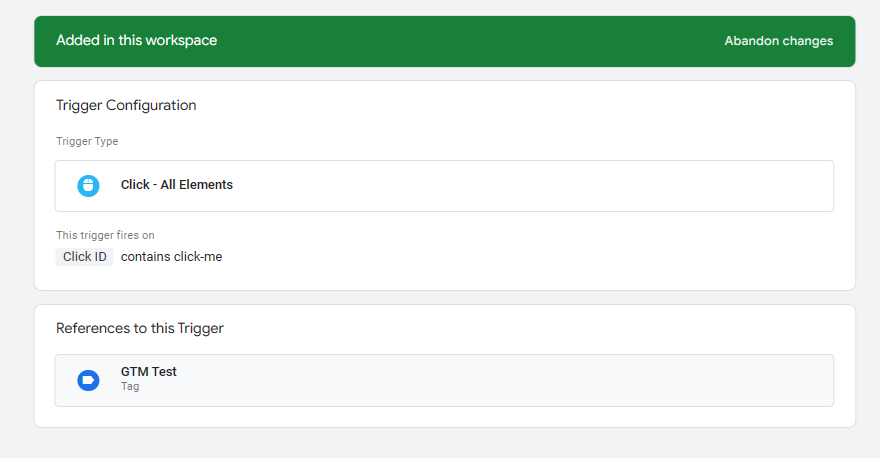The width and height of the screenshot is (880, 458).
Task: Click the Trigger Configuration heading
Action: point(126,106)
